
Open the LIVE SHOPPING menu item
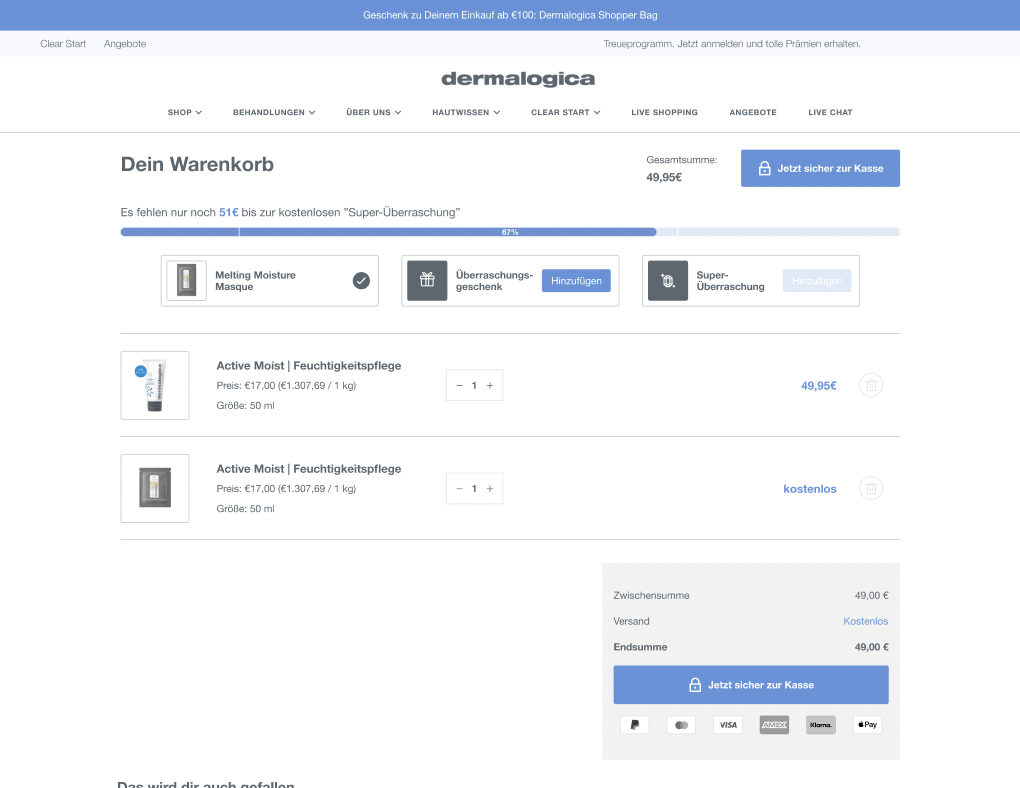pyautogui.click(x=664, y=112)
